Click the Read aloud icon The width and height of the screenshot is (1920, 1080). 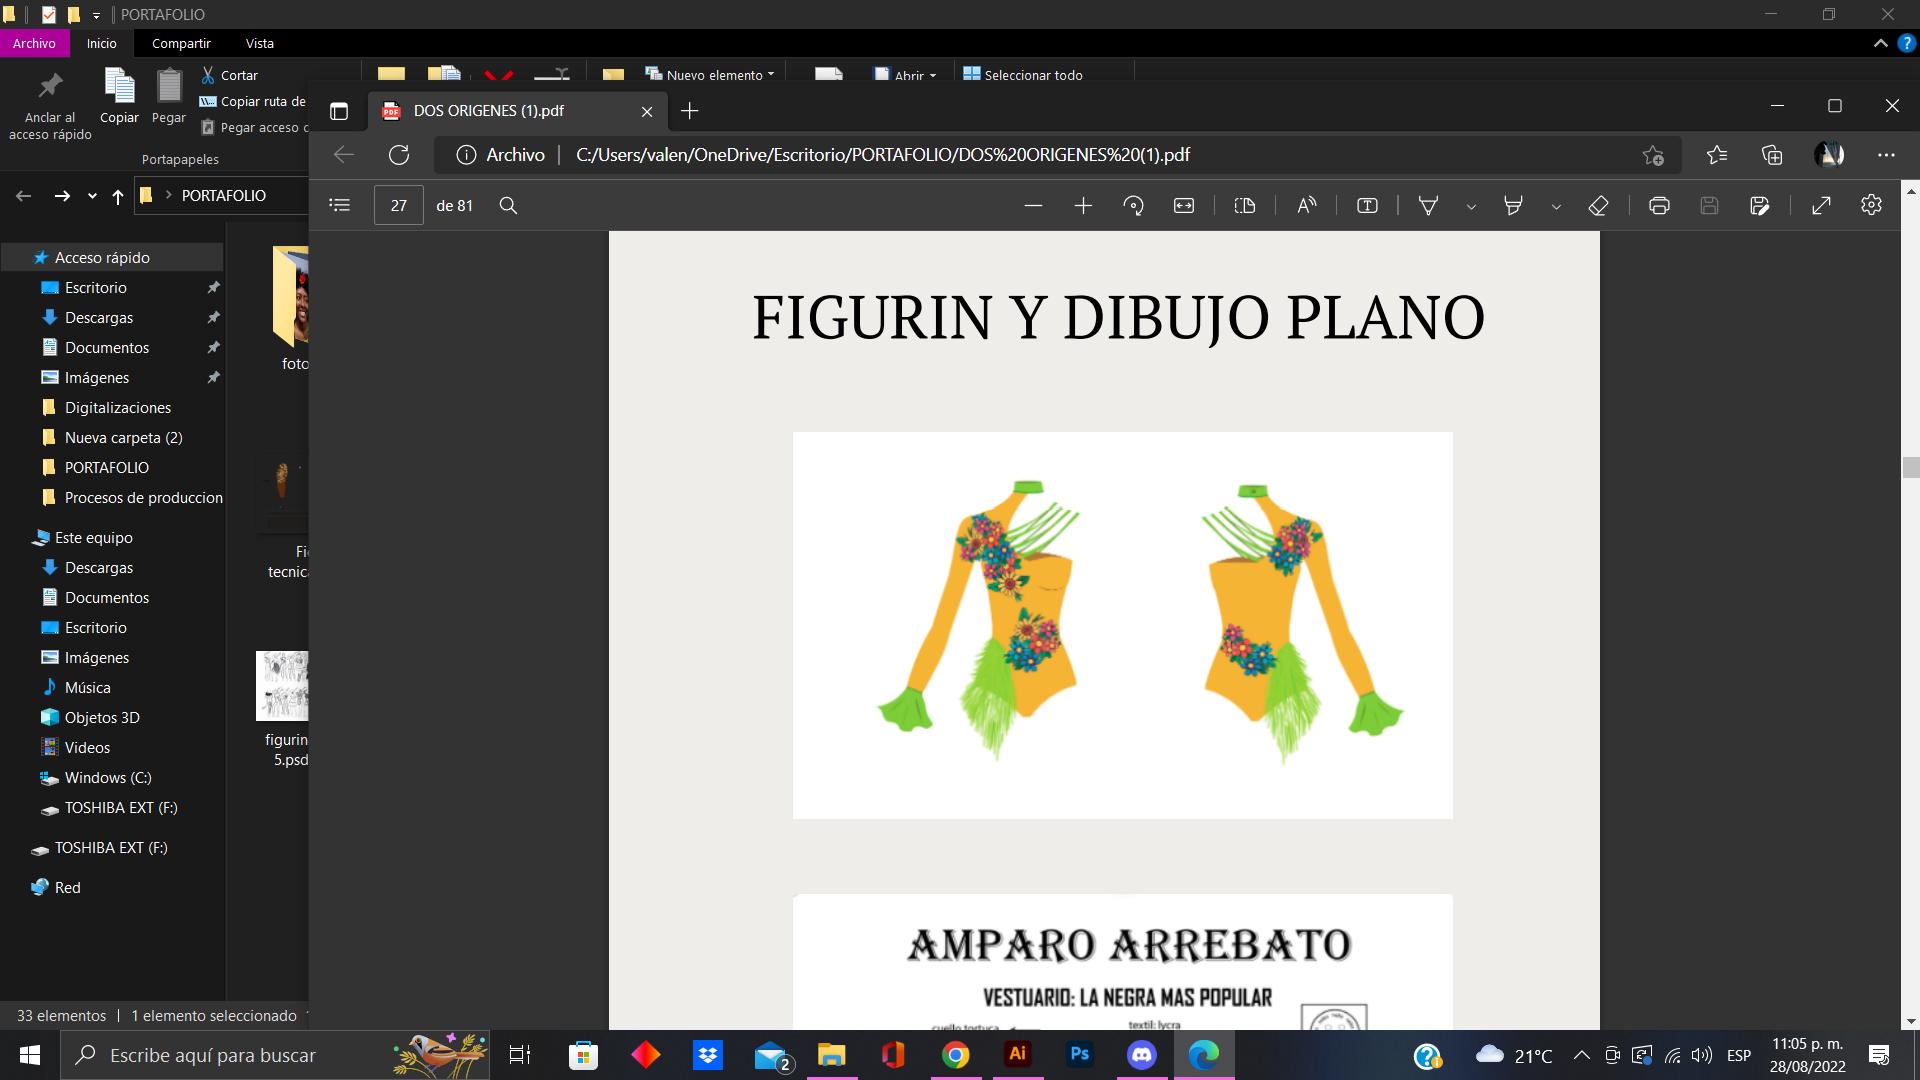point(1306,205)
